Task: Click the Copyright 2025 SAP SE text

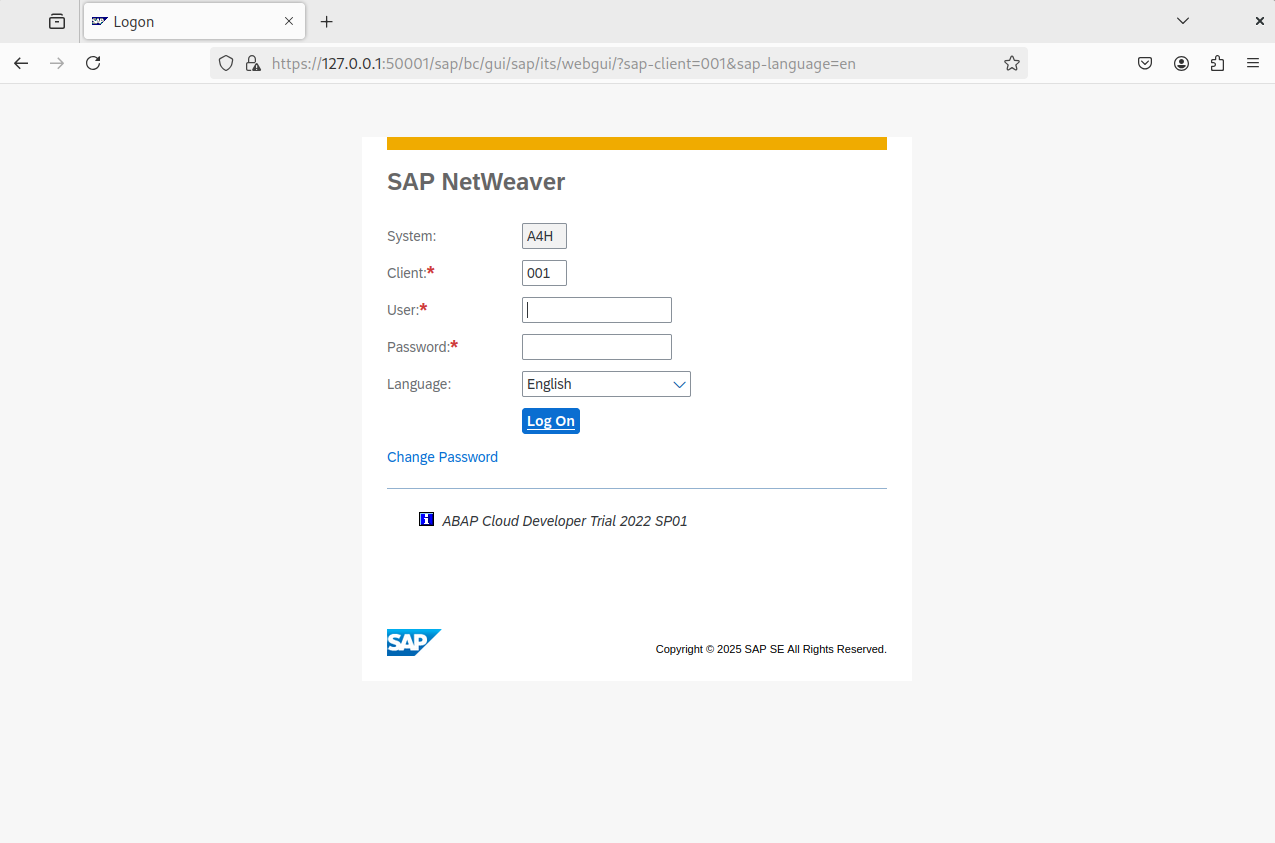Action: pyautogui.click(x=771, y=649)
